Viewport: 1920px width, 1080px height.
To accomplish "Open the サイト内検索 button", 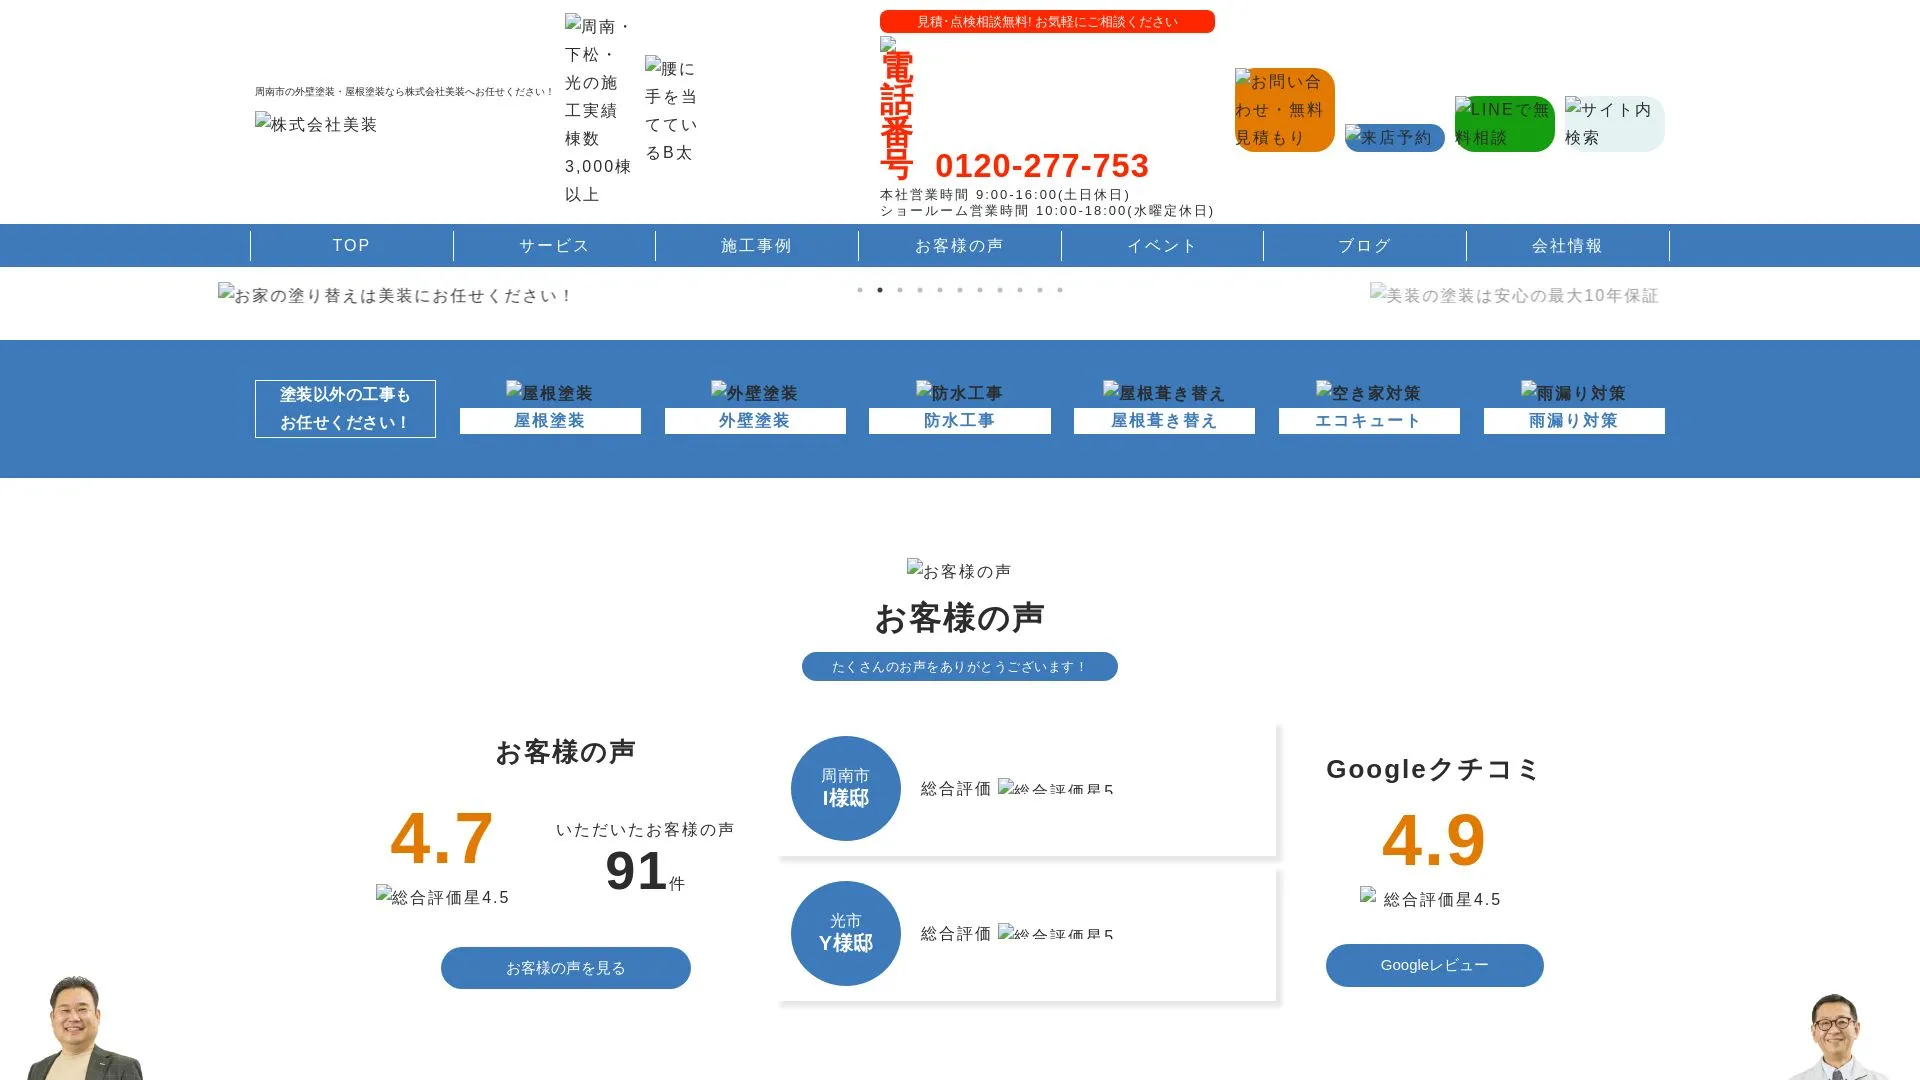I will pos(1614,124).
